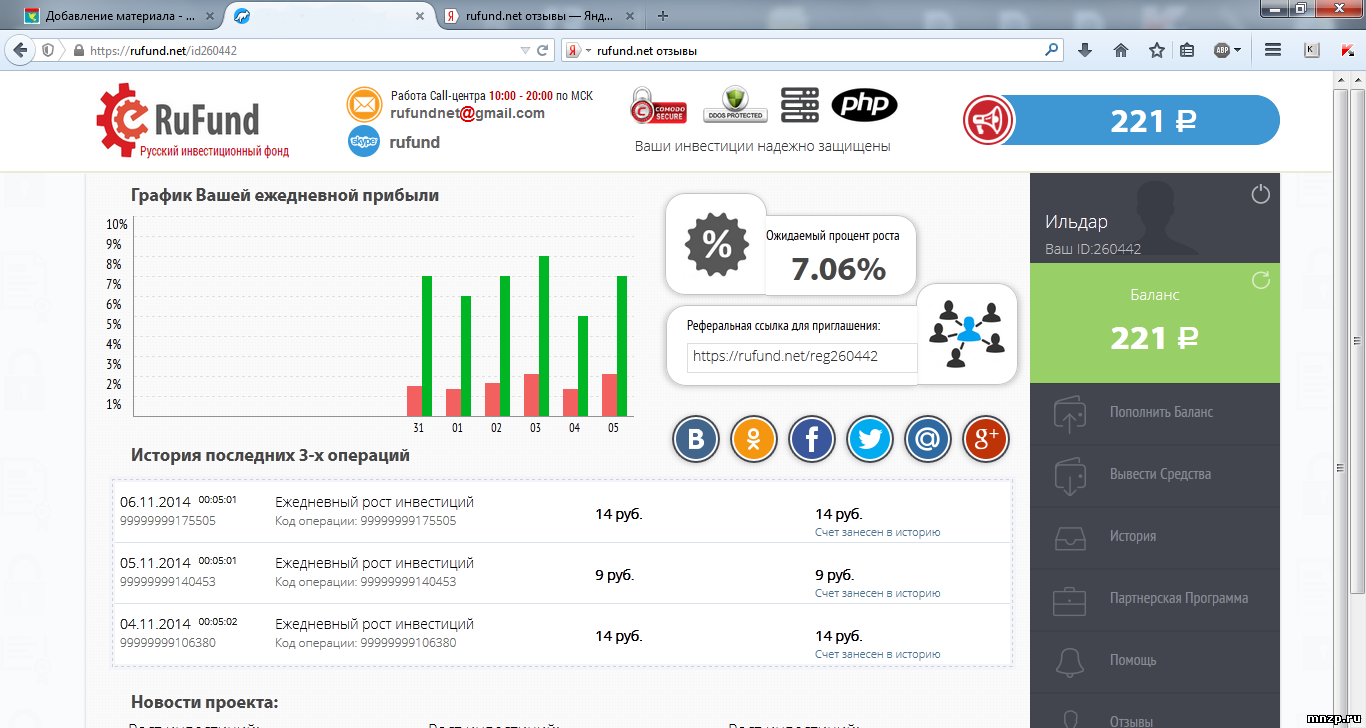Image resolution: width=1366 pixels, height=728 pixels.
Task: Click the '9 руб.' amount next to 'Ежедневный рост инвестиций'
Action: (x=615, y=575)
